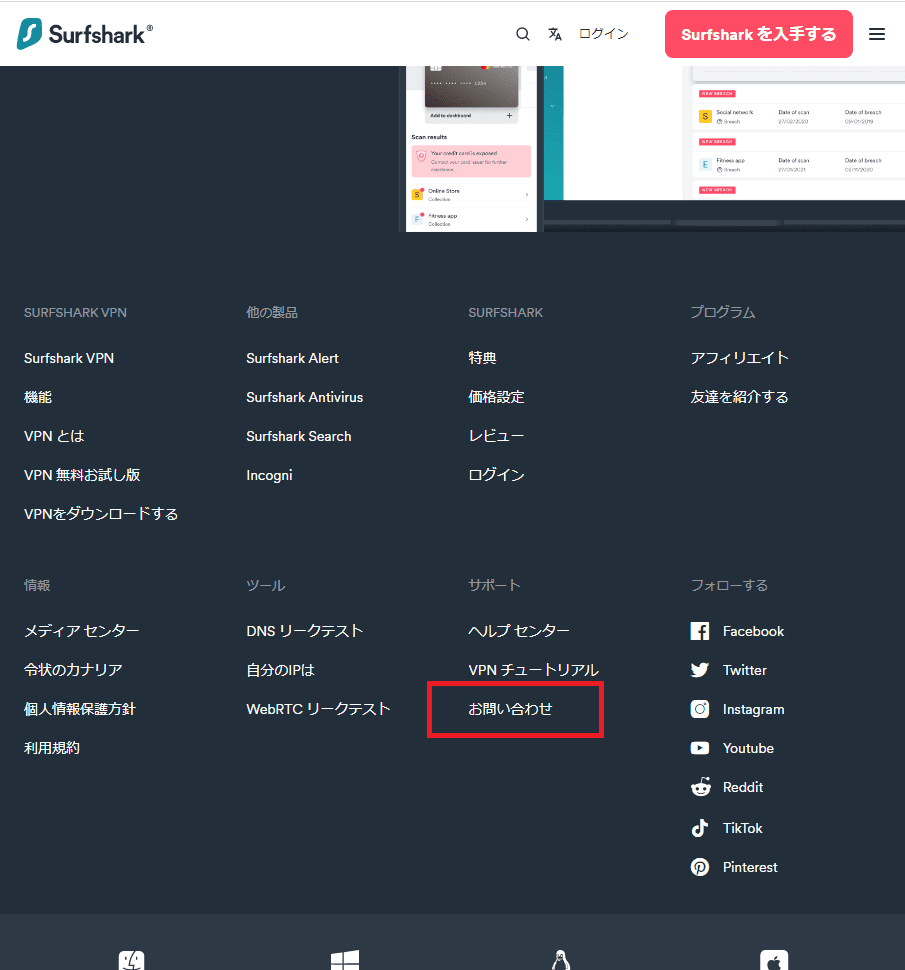Open the hamburger menu
Image resolution: width=905 pixels, height=970 pixels.
click(x=877, y=34)
